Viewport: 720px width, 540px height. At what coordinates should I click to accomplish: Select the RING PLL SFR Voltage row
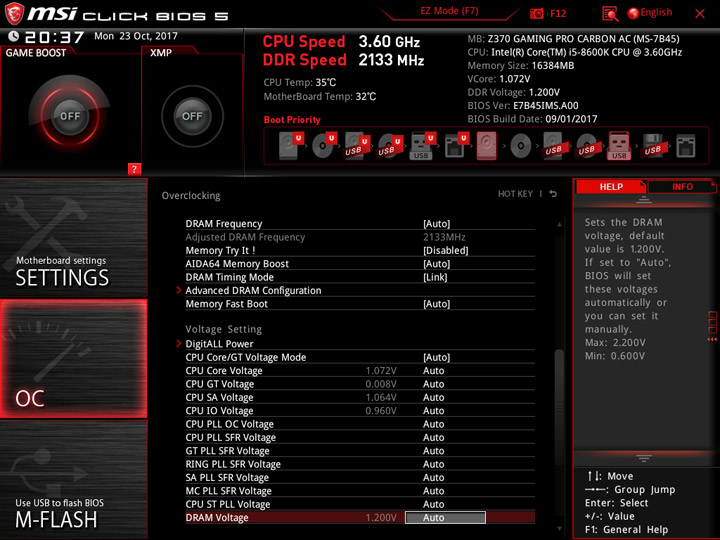tap(360, 464)
